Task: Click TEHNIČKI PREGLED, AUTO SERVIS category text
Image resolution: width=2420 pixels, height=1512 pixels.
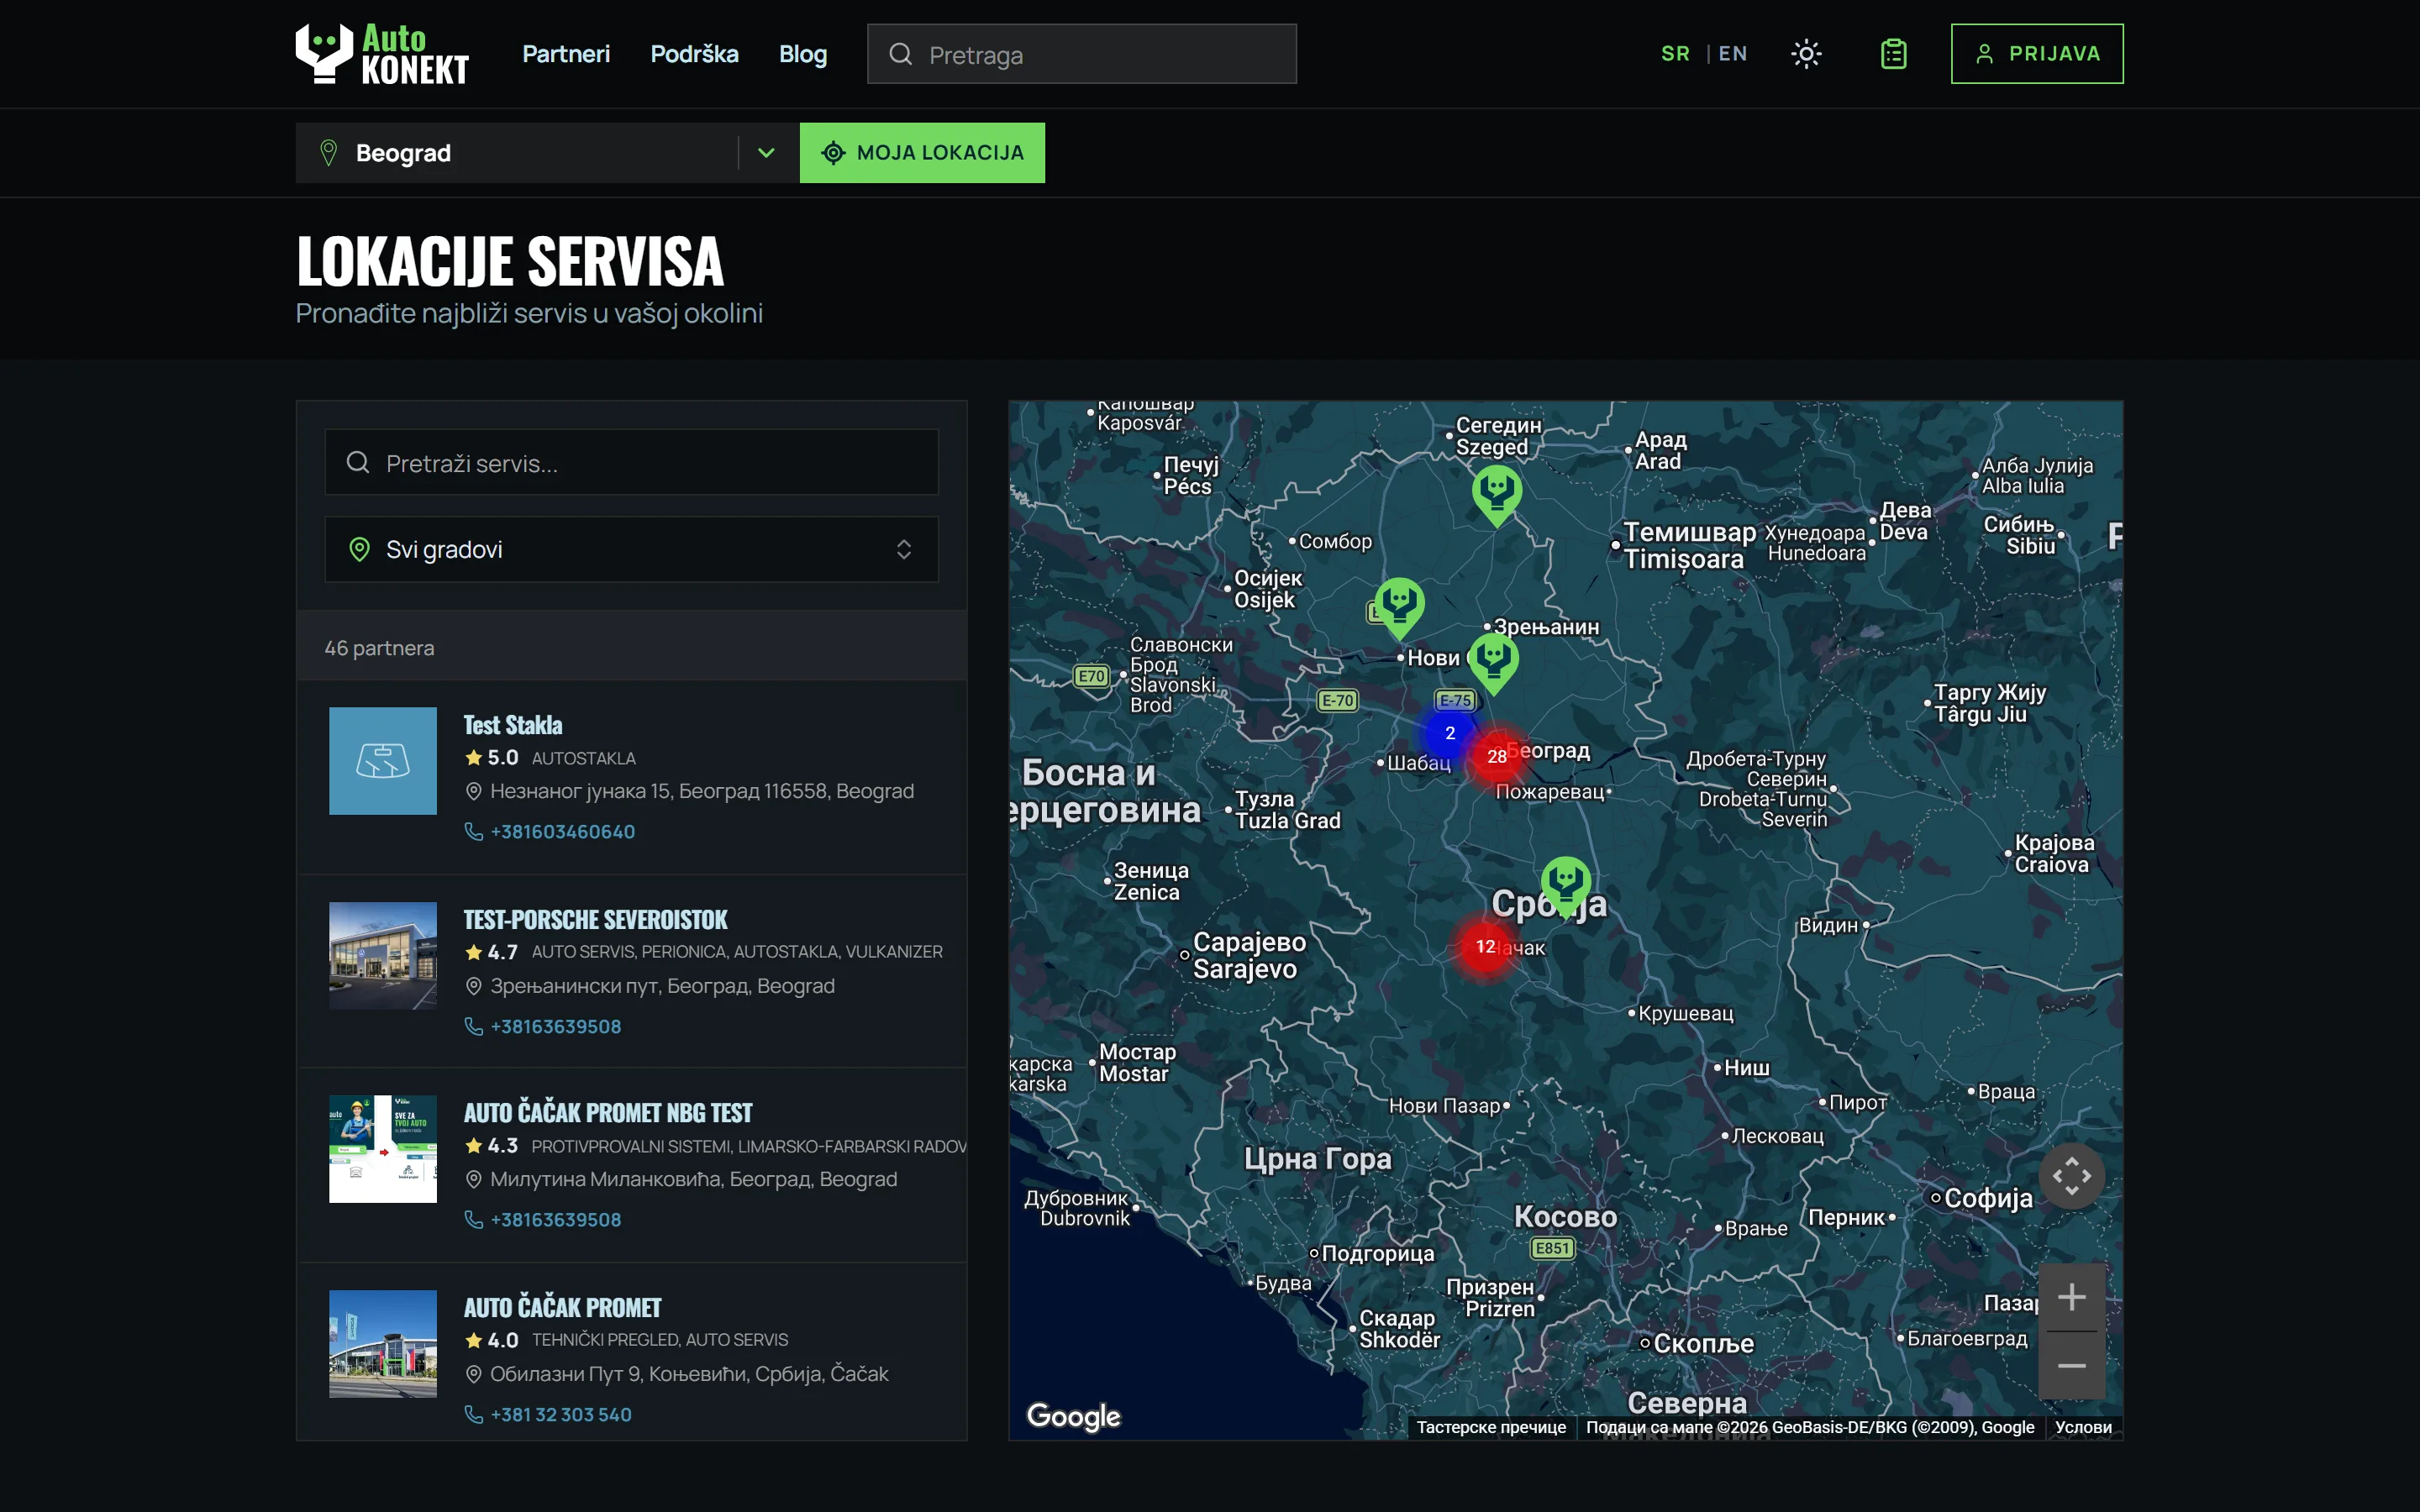Action: click(660, 1340)
